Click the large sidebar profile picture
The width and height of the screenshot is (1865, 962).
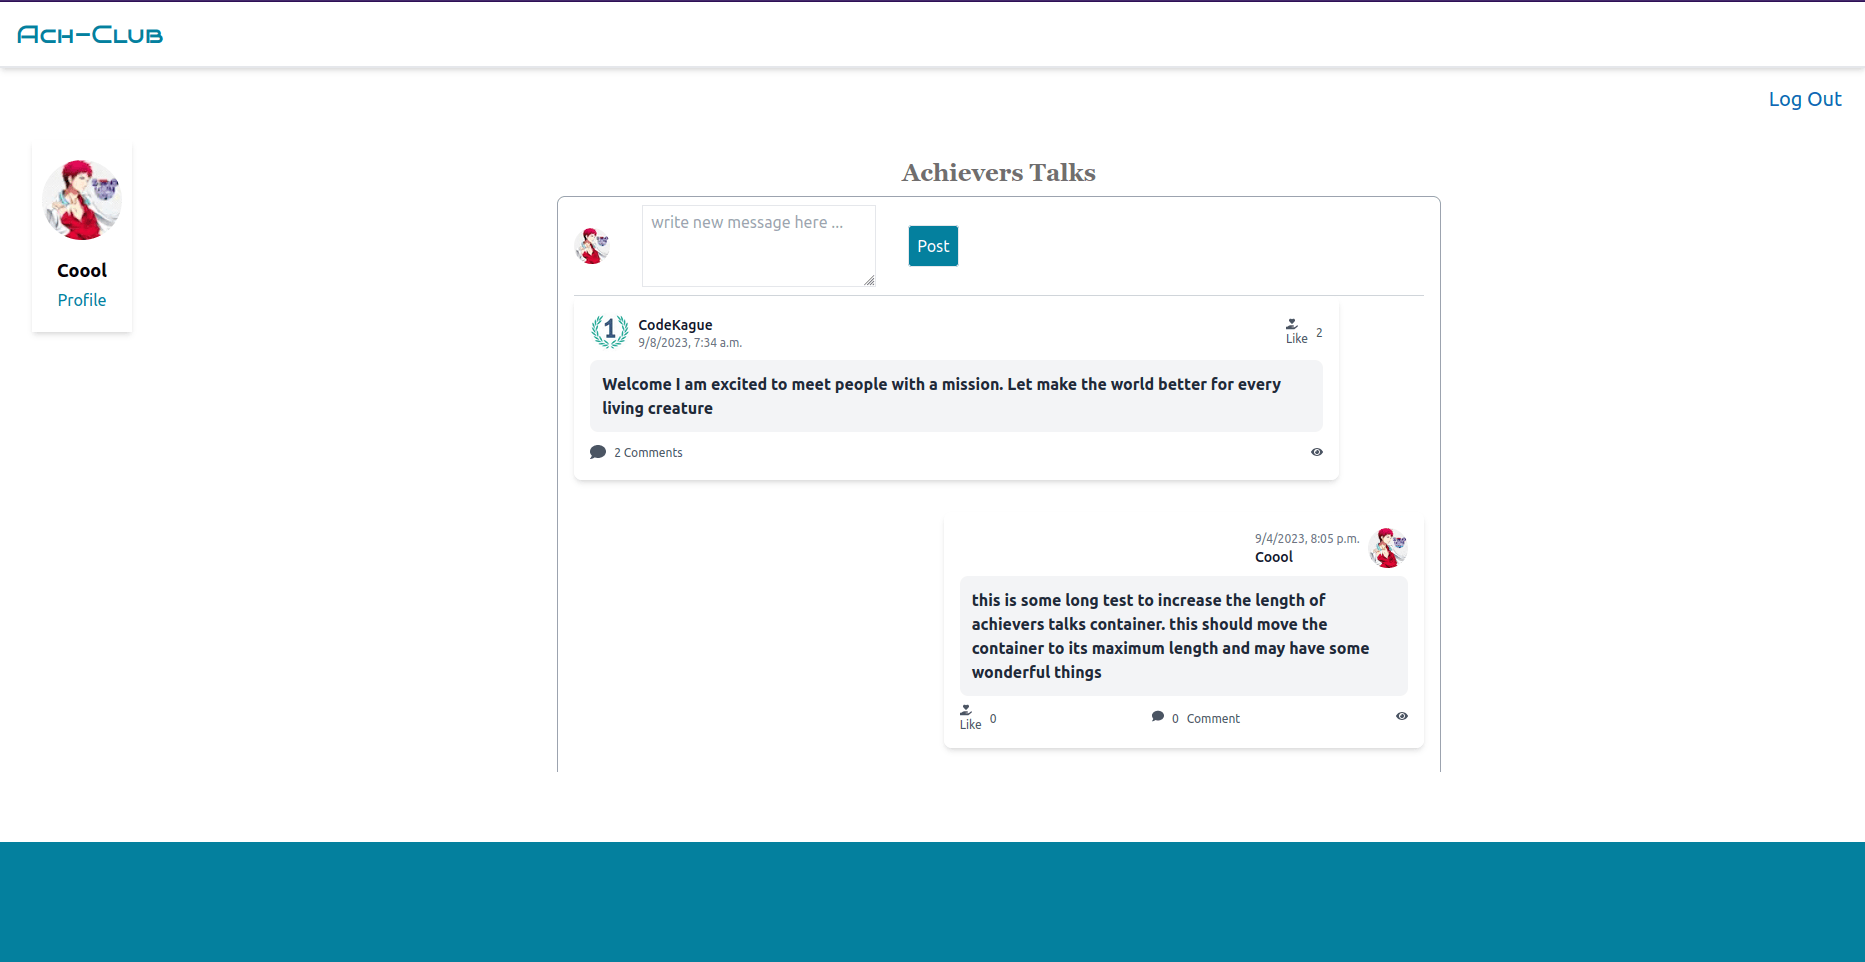click(x=82, y=200)
